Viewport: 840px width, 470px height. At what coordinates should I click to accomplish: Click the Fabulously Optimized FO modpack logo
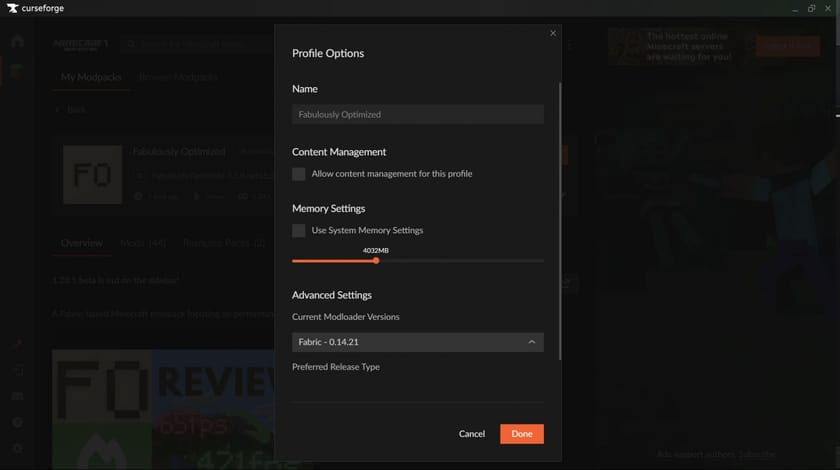pyautogui.click(x=92, y=175)
